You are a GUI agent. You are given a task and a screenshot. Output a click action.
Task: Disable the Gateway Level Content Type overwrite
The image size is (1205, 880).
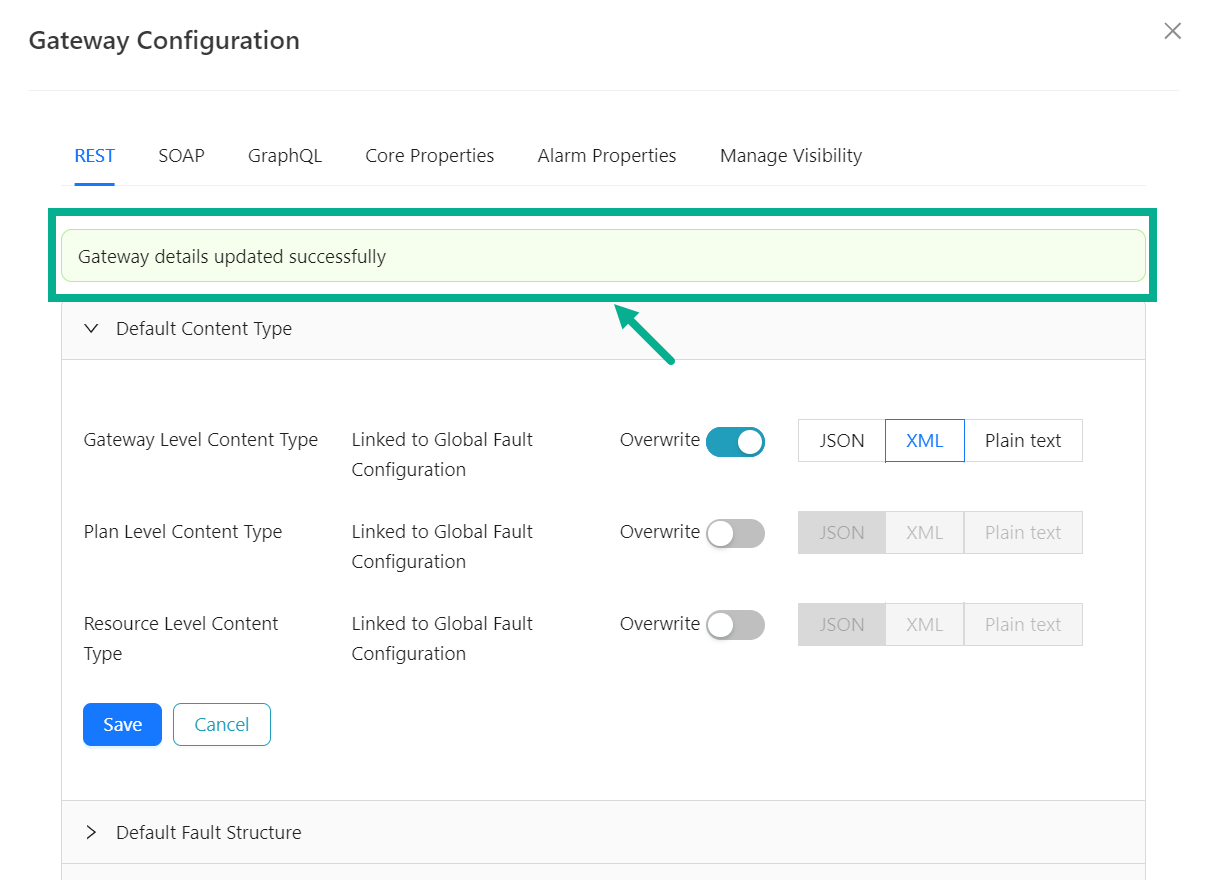[735, 441]
